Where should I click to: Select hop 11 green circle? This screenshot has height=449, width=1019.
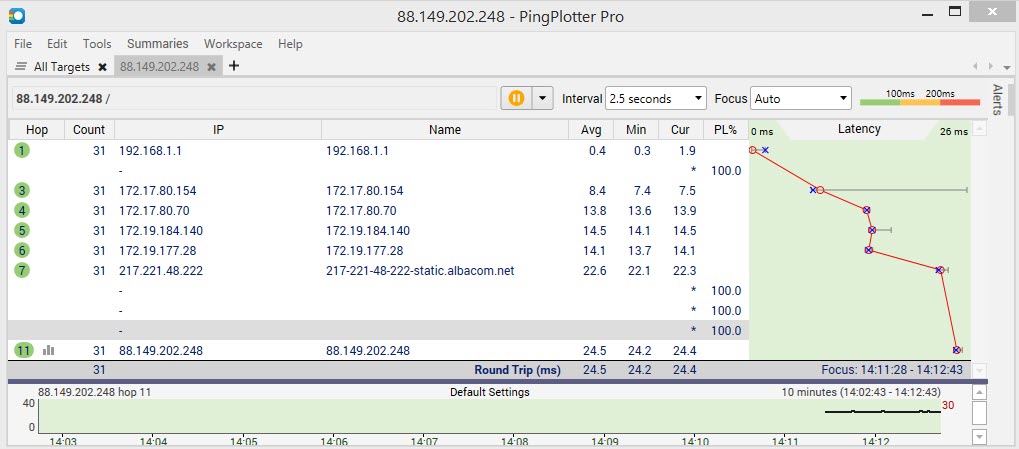pos(24,350)
